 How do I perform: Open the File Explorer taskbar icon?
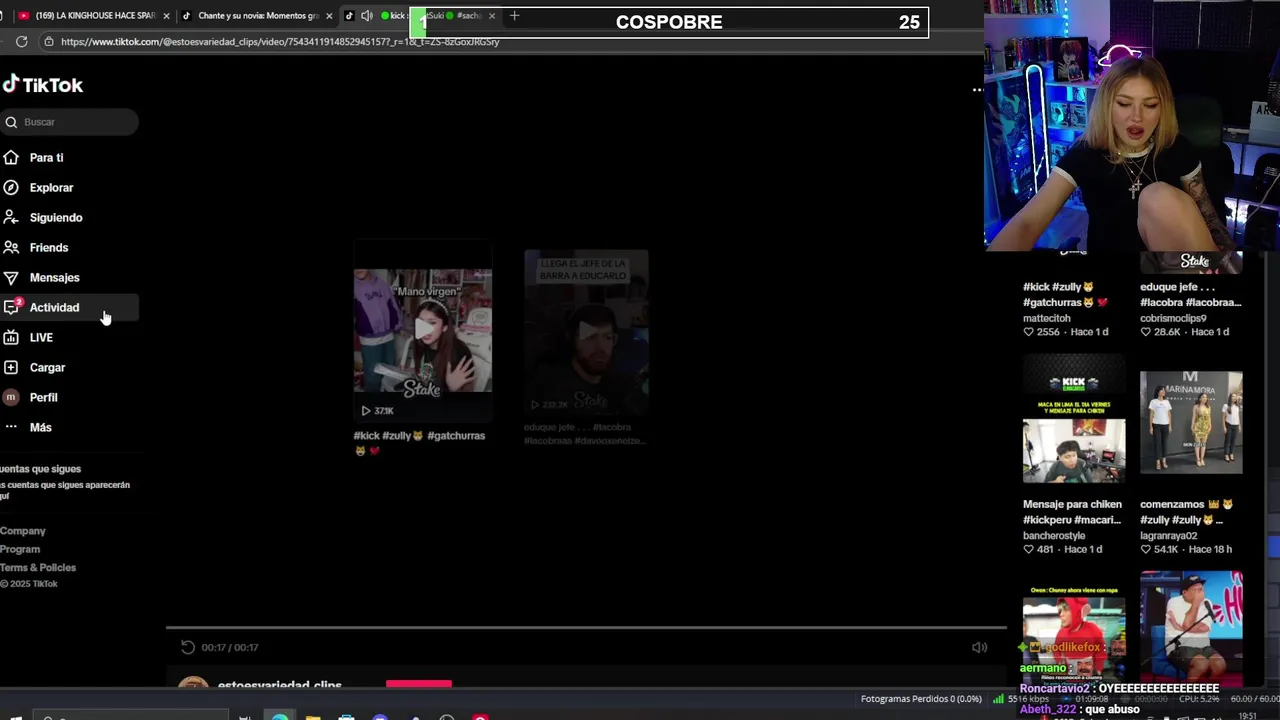click(313, 716)
